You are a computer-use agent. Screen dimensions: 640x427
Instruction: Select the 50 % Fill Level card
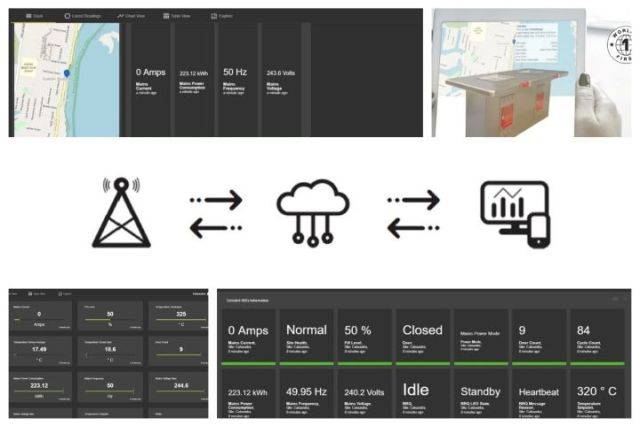pyautogui.click(x=364, y=336)
